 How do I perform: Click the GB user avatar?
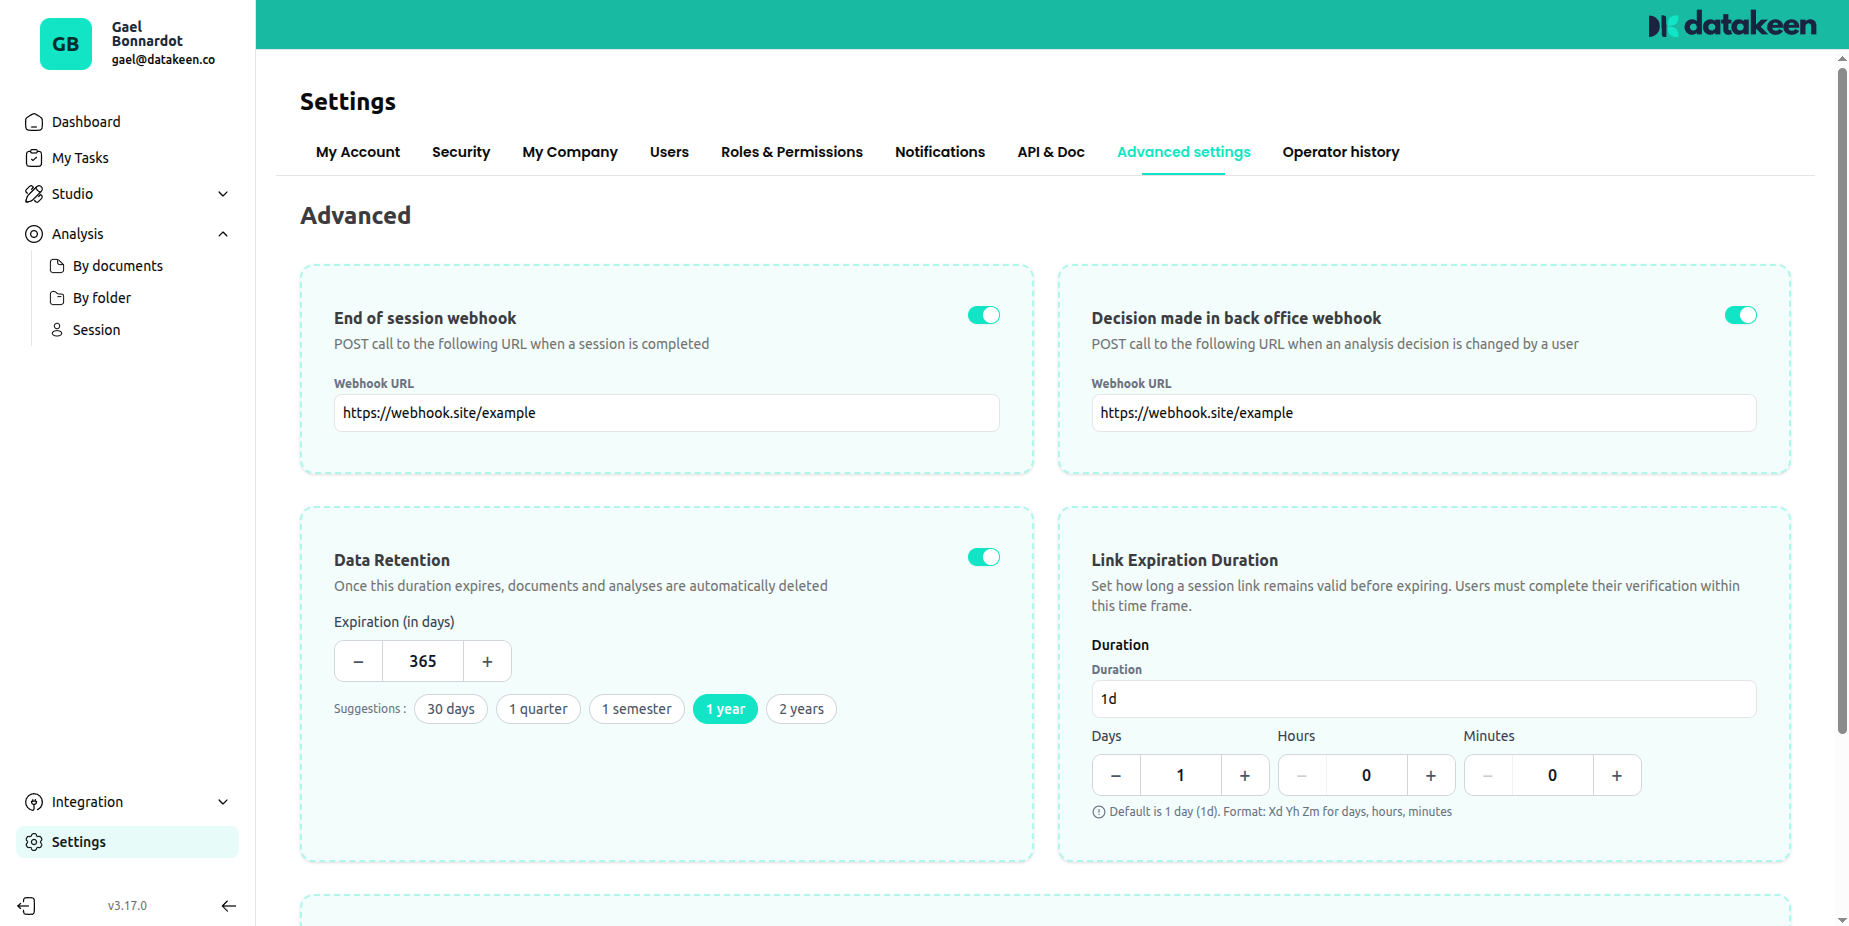66,44
